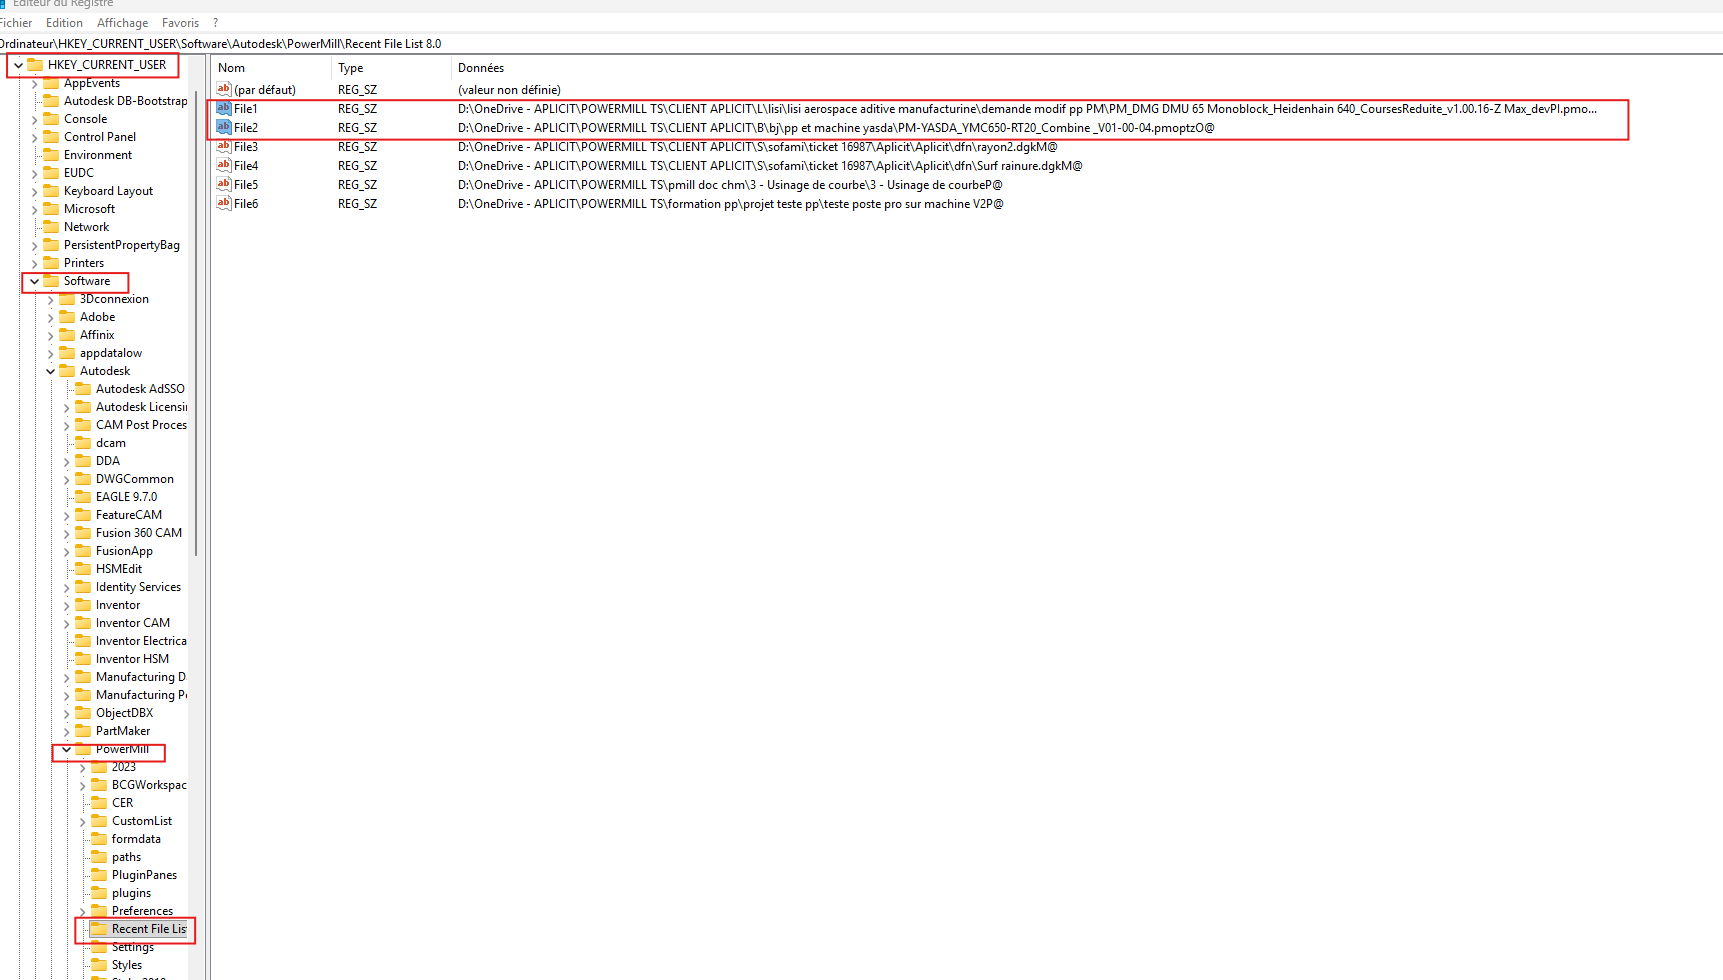This screenshot has height=980, width=1723.
Task: Select the Recent File List key
Action: click(x=148, y=929)
